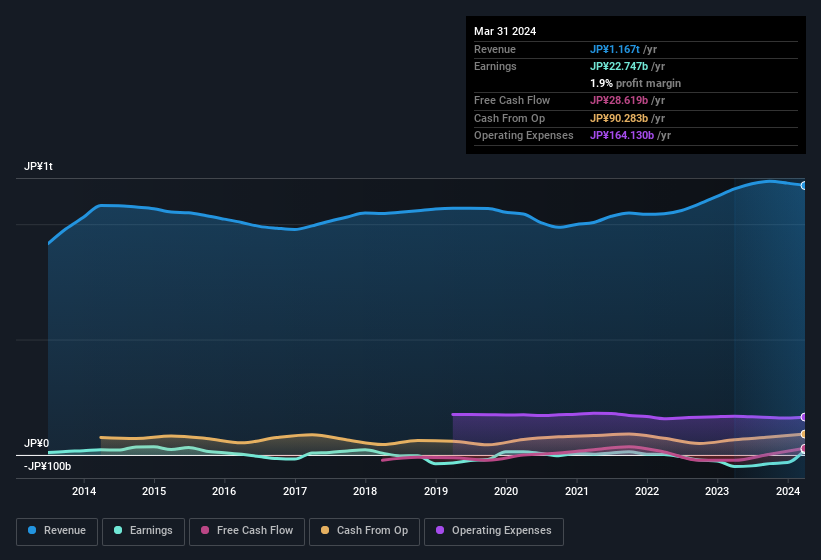
Task: Click the 2024 label on the x-axis
Action: (788, 491)
